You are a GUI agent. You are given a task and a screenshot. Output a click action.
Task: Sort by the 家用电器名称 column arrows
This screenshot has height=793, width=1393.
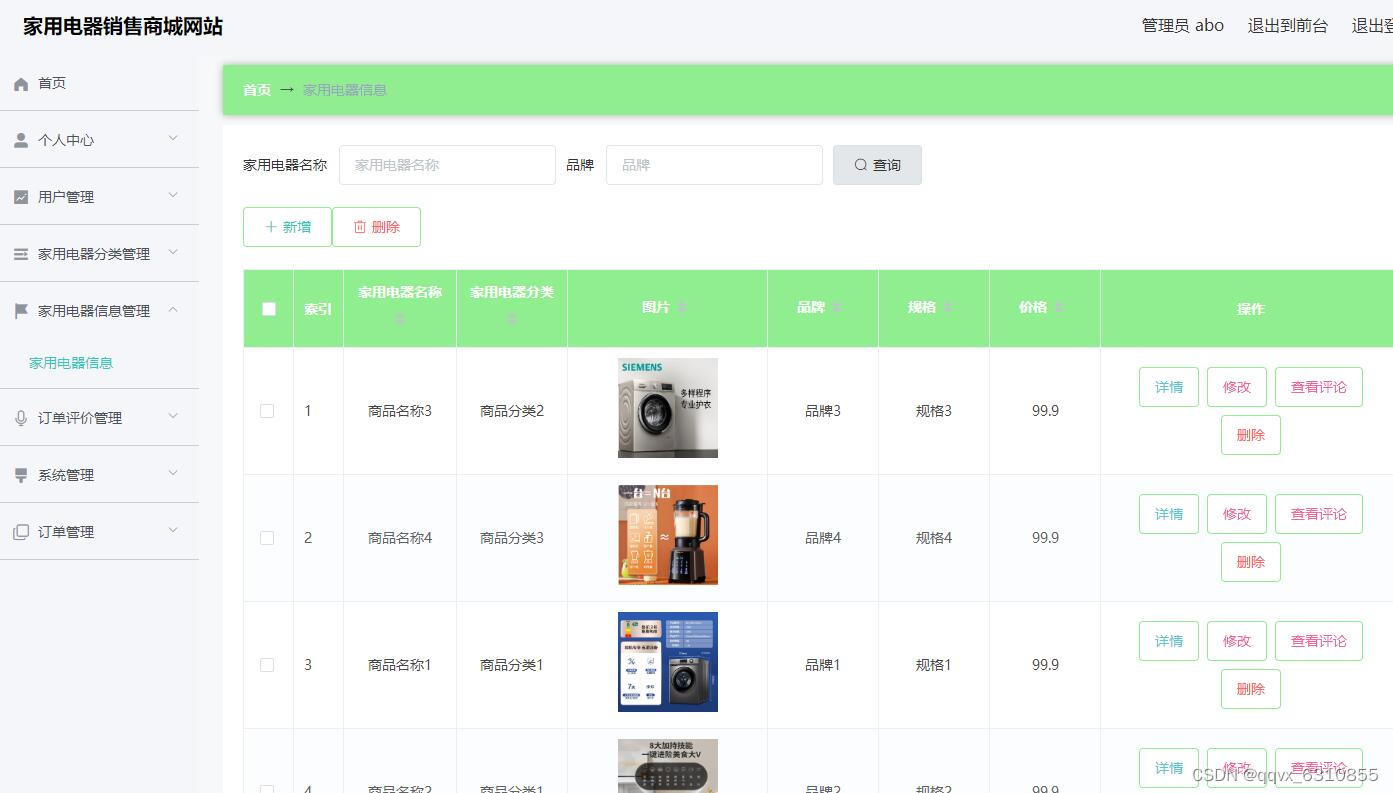400,319
